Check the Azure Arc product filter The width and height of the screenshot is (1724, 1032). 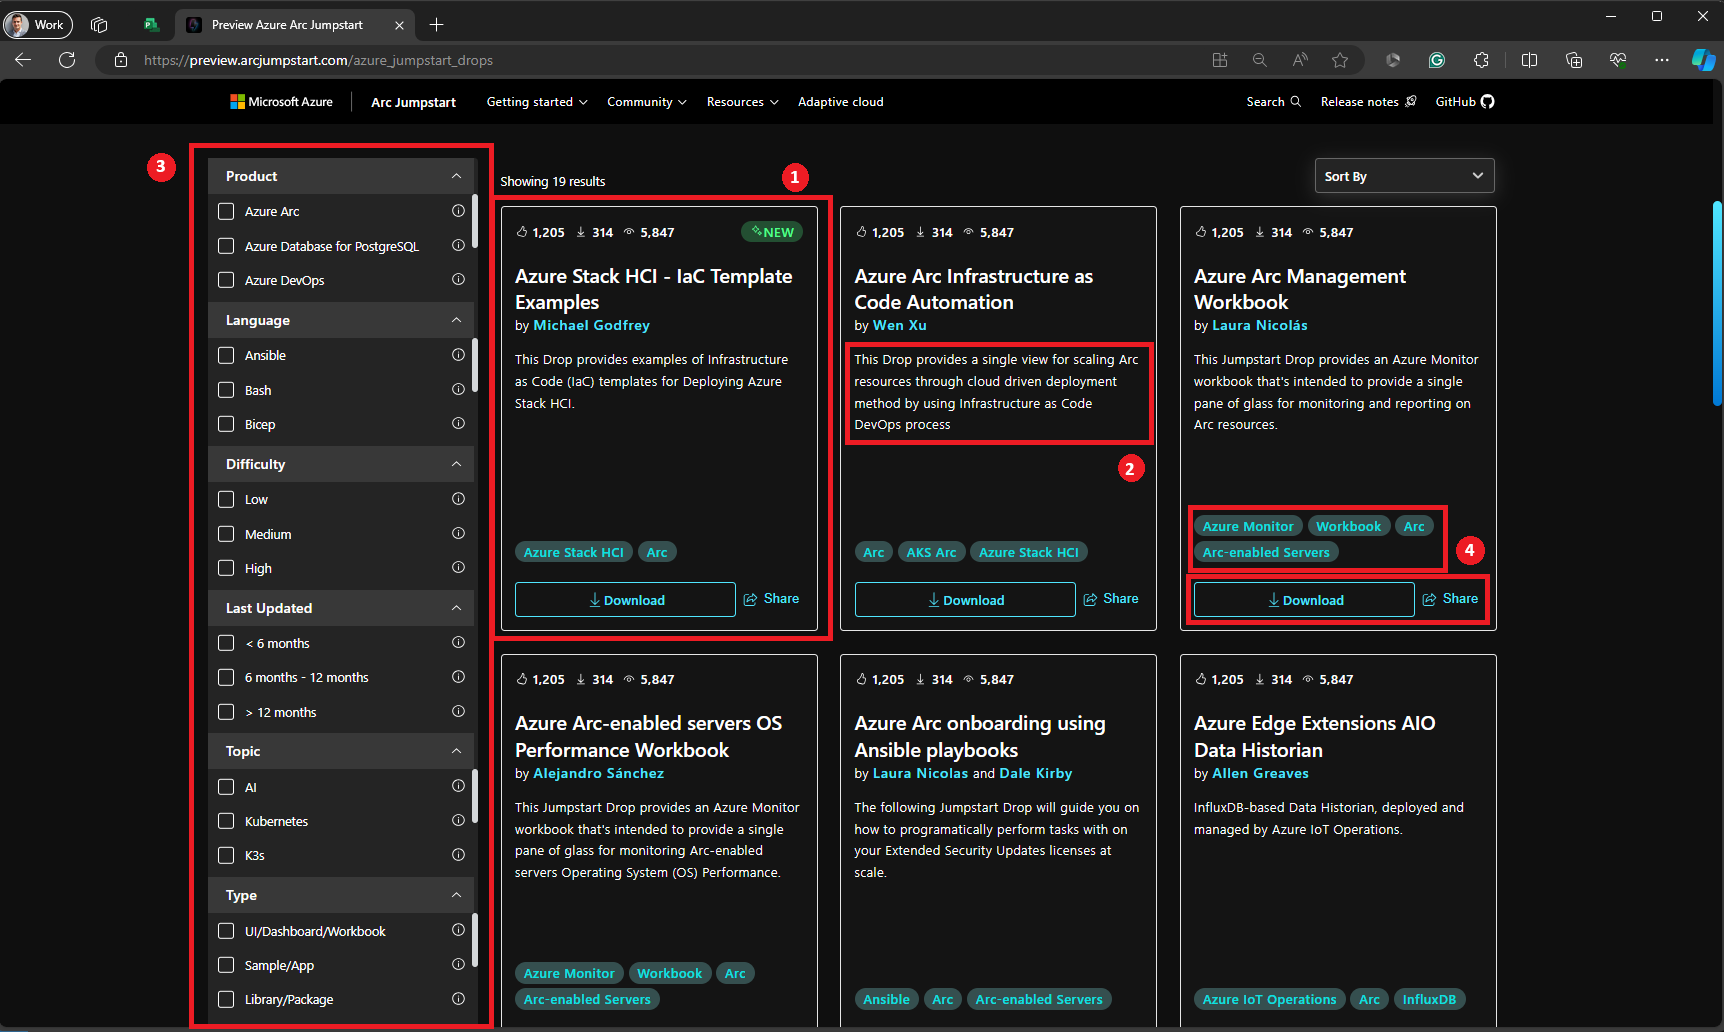tap(226, 211)
